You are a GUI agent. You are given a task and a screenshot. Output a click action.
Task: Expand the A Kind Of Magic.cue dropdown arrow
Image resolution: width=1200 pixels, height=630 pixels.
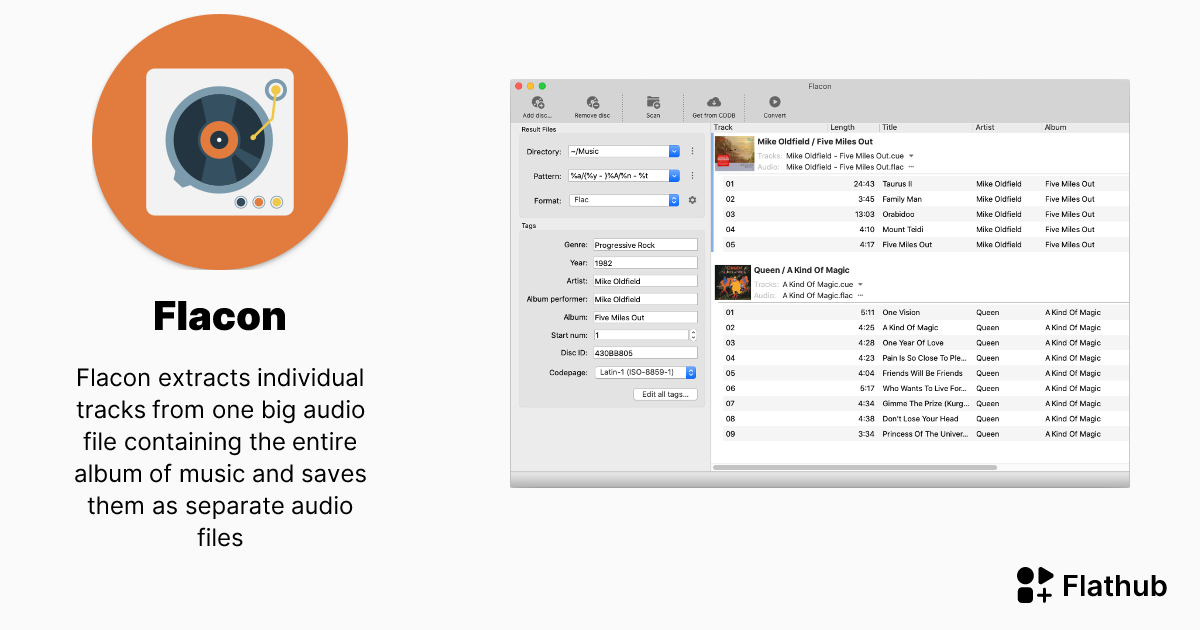(x=860, y=284)
